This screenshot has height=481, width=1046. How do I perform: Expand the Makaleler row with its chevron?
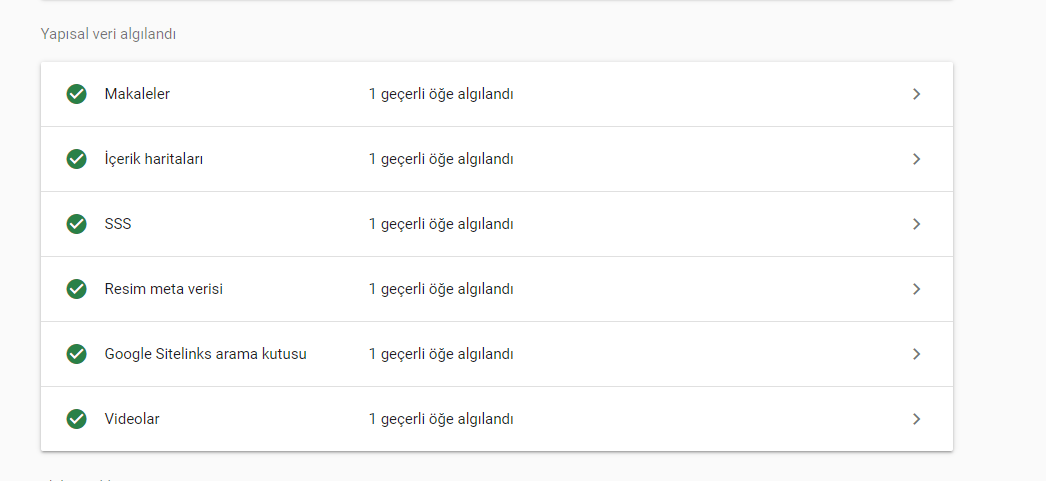(x=917, y=94)
